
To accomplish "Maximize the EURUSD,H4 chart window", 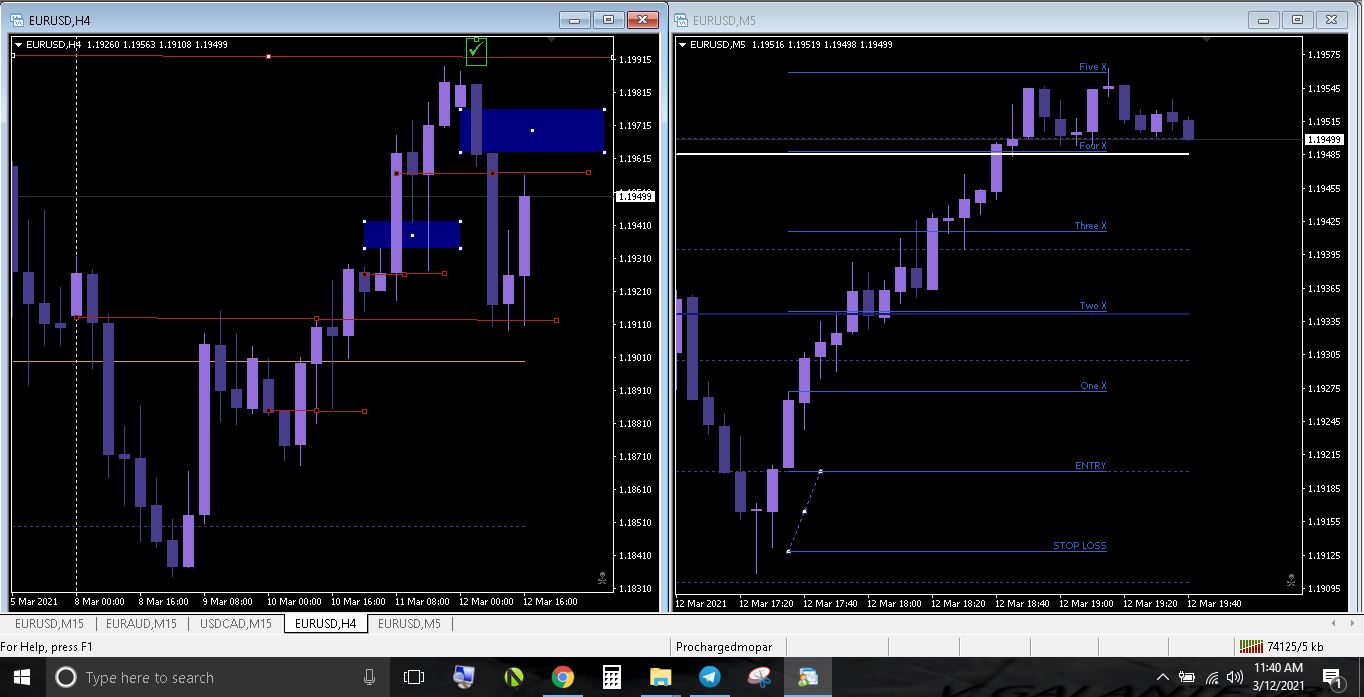I will pos(608,19).
